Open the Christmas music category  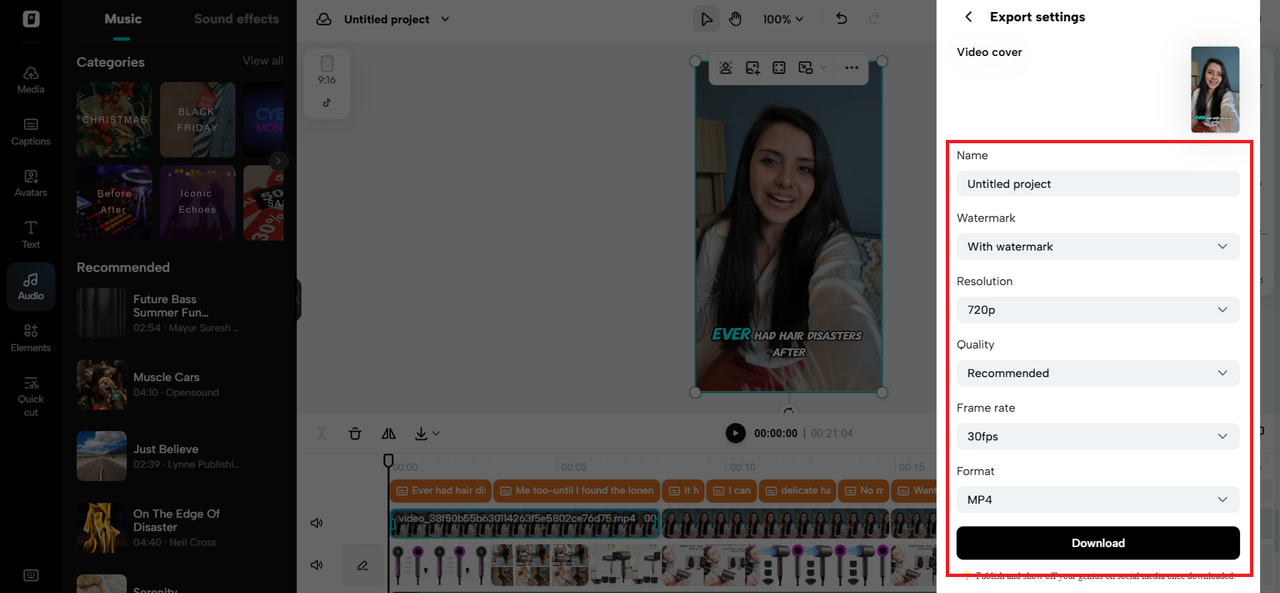click(x=114, y=119)
